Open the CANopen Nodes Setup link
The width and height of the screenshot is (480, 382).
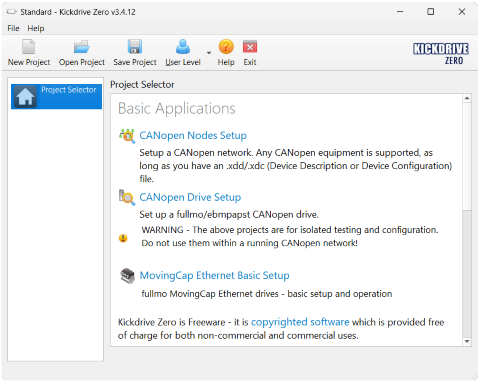point(193,135)
